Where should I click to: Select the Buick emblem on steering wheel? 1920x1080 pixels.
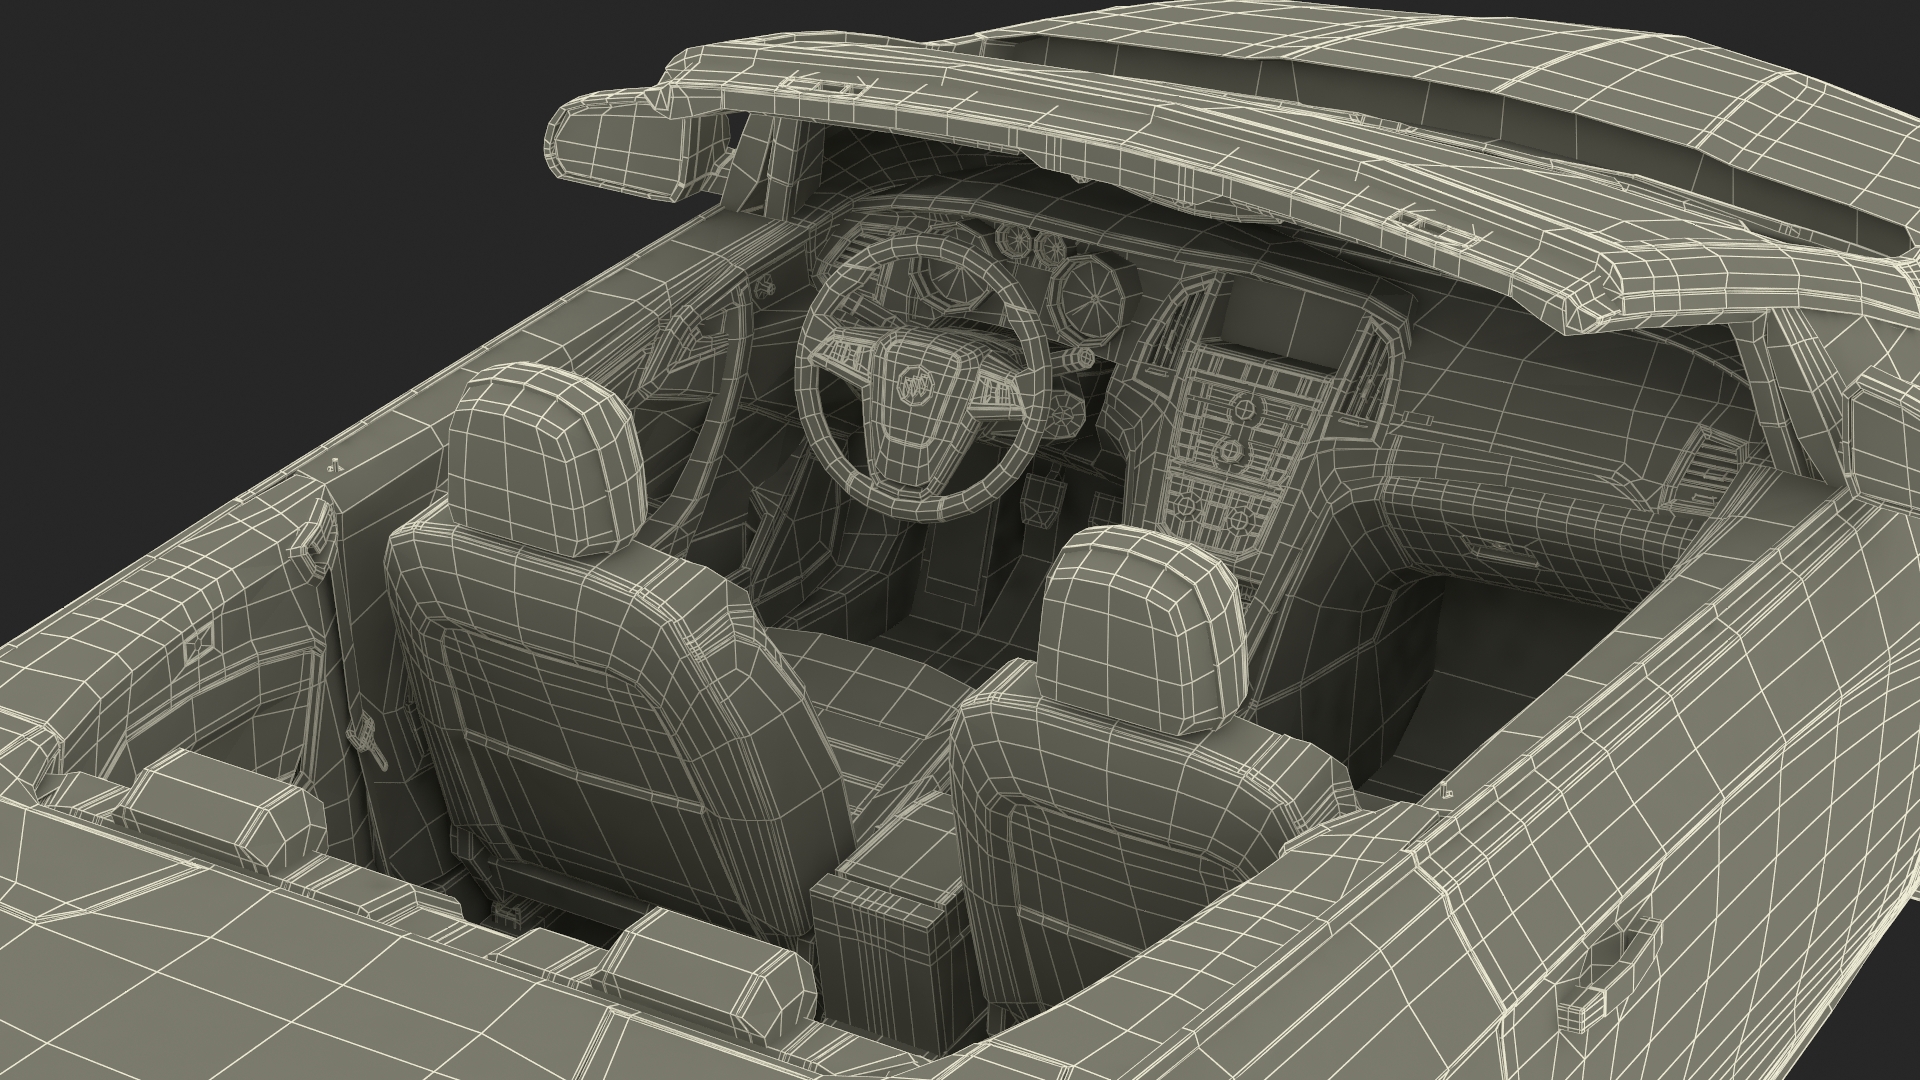[x=915, y=384]
